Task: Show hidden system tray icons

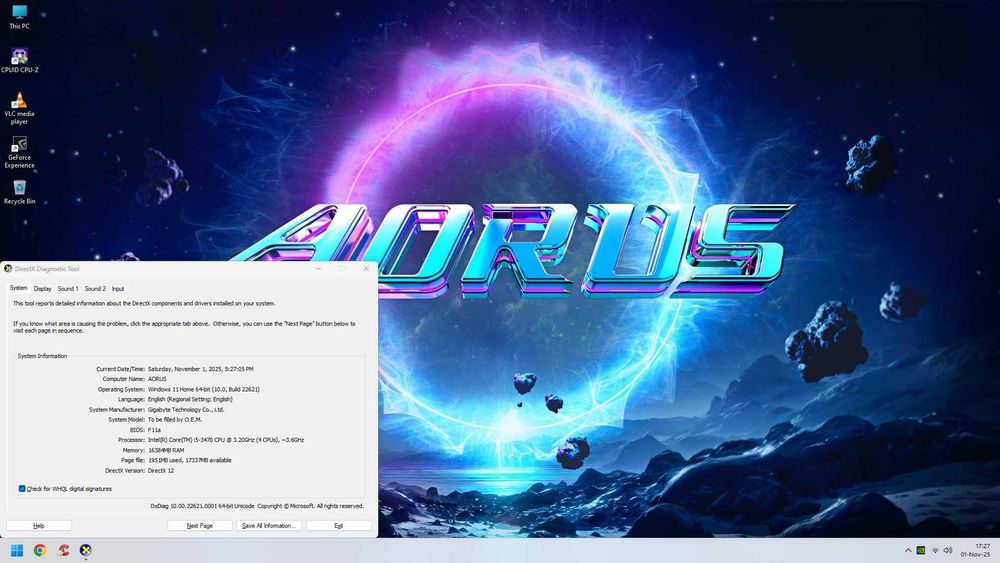Action: click(908, 550)
